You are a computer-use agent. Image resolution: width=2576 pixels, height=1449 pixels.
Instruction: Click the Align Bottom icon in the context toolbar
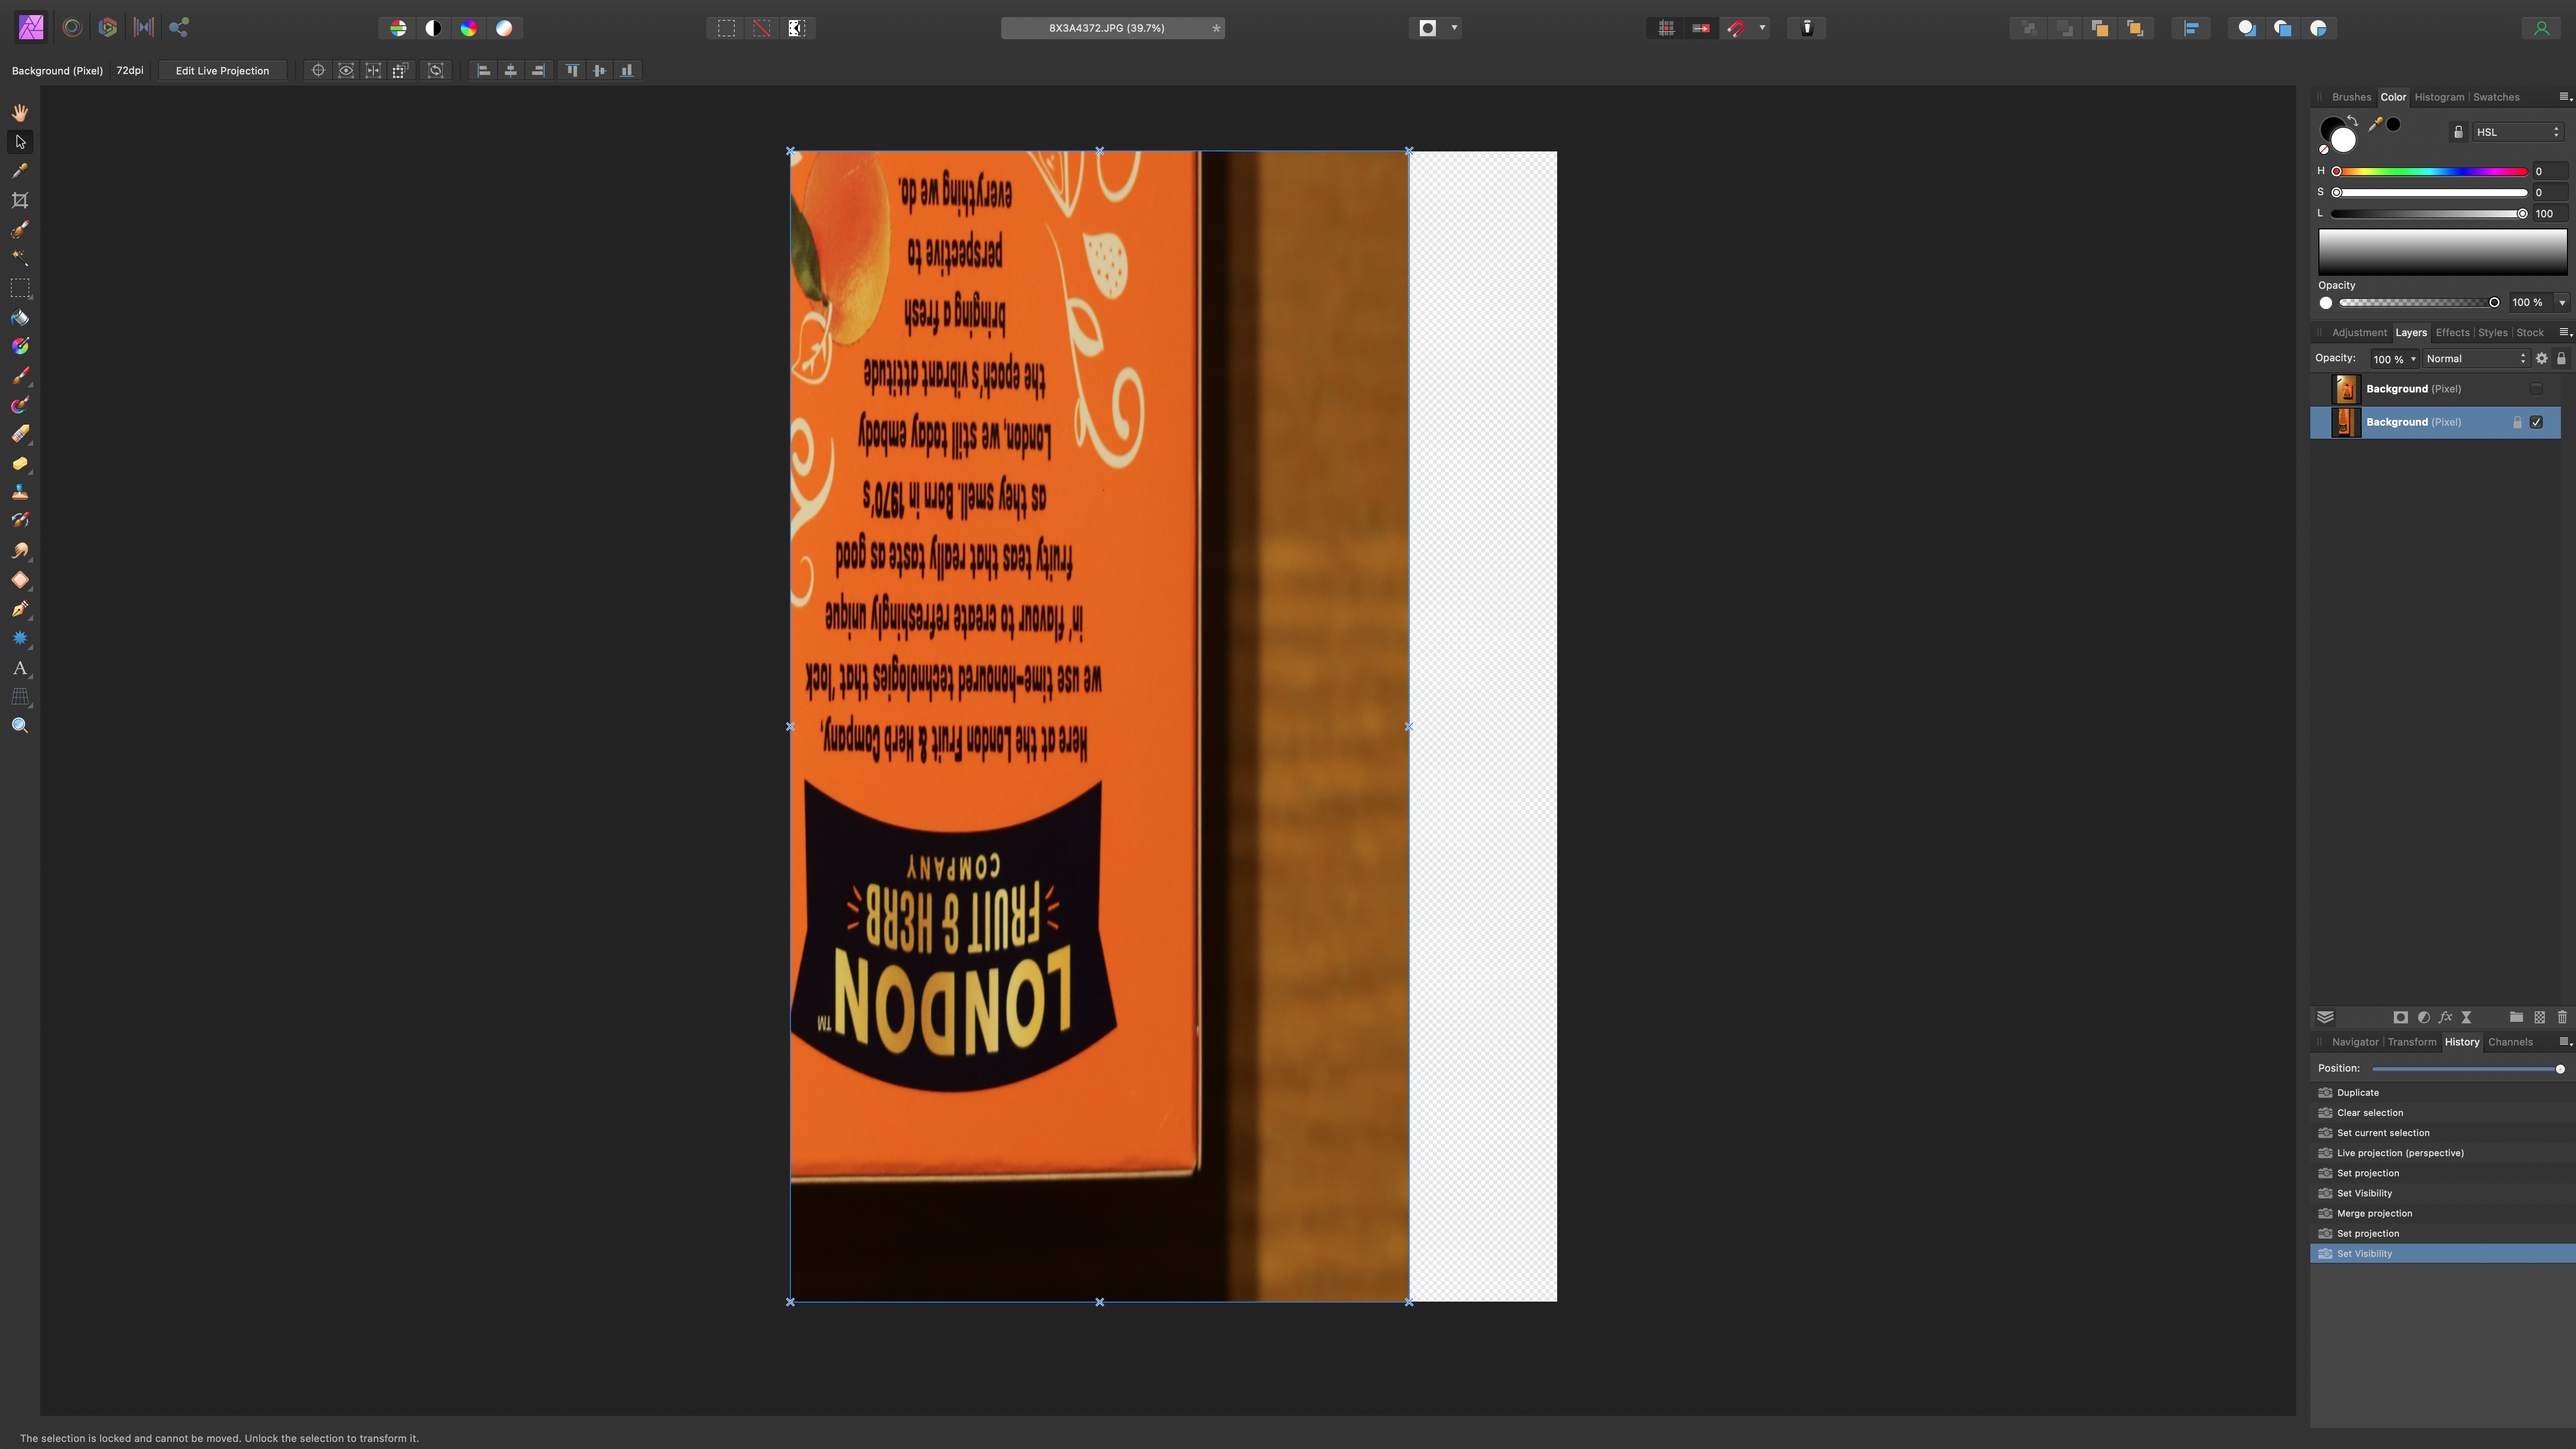[627, 70]
